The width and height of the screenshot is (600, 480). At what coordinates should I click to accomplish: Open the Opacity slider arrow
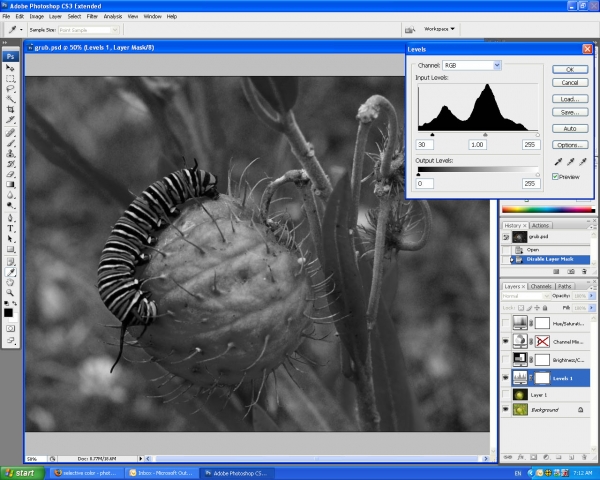point(592,296)
